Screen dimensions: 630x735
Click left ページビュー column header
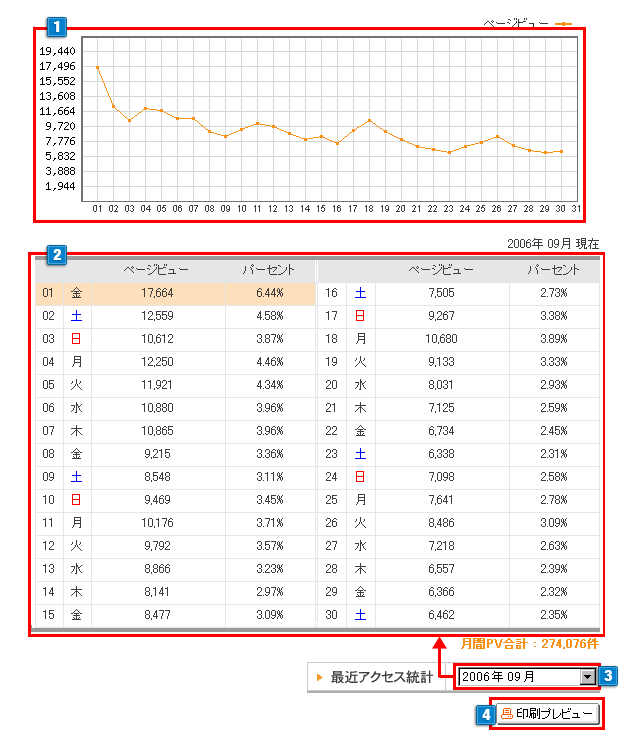[155, 270]
